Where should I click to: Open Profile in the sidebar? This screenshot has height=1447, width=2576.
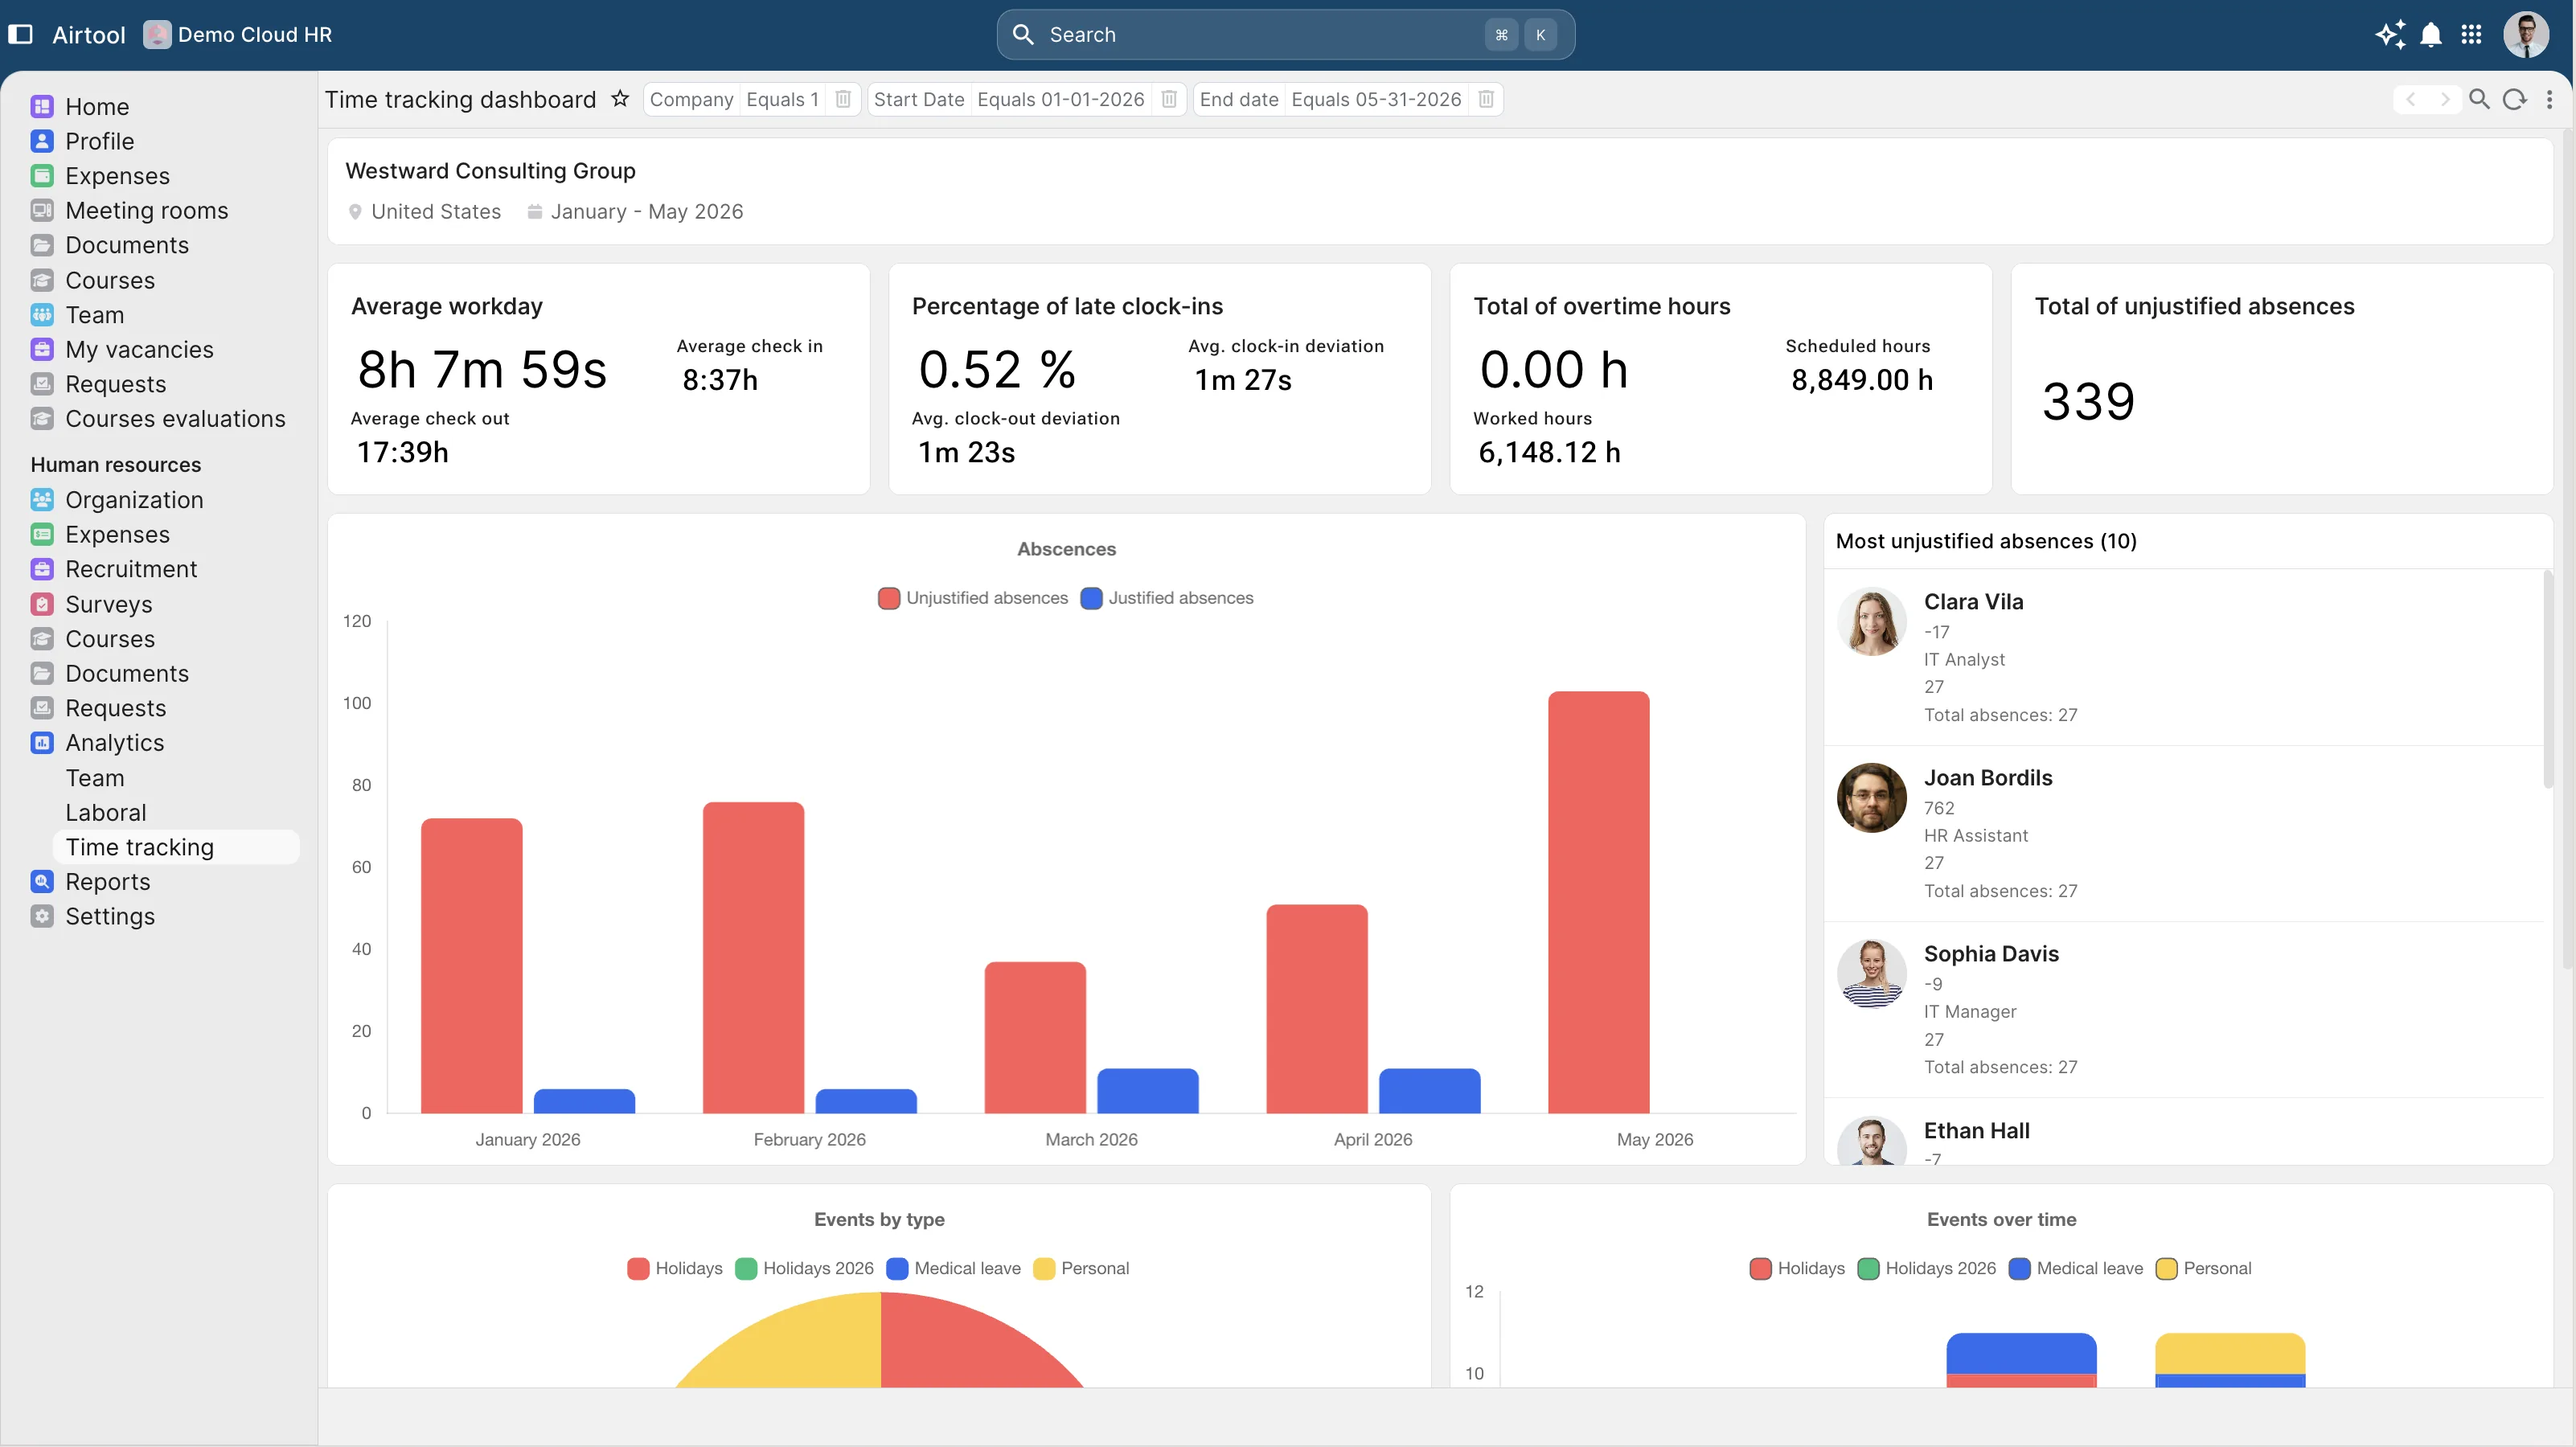click(x=99, y=141)
